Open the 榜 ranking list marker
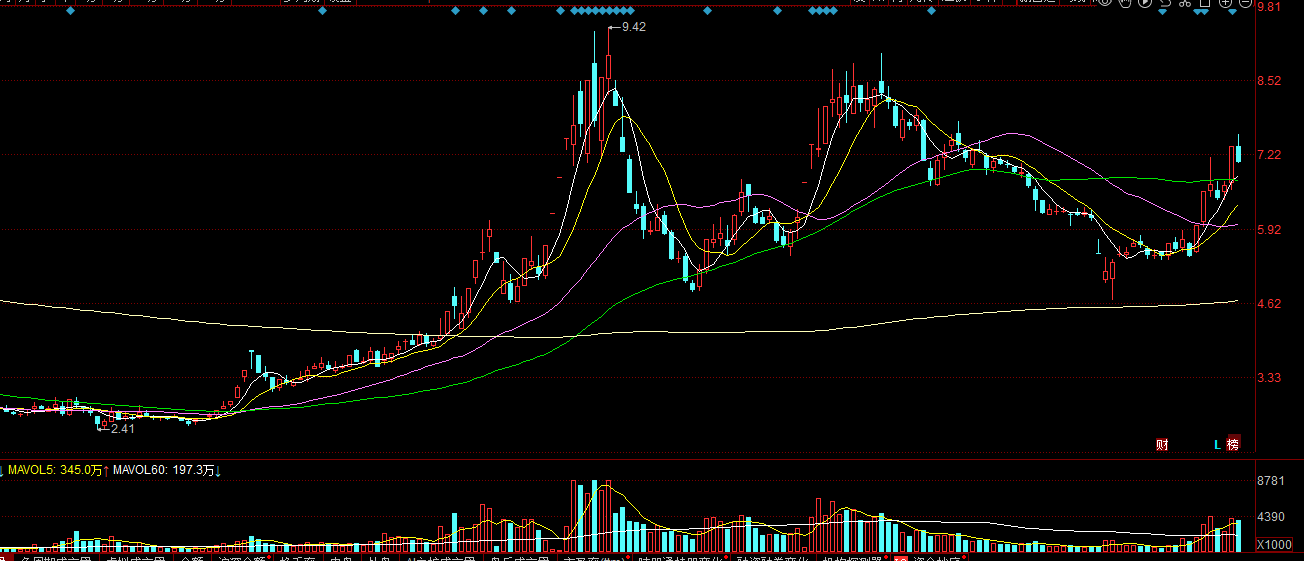Image resolution: width=1304 pixels, height=561 pixels. [1233, 444]
